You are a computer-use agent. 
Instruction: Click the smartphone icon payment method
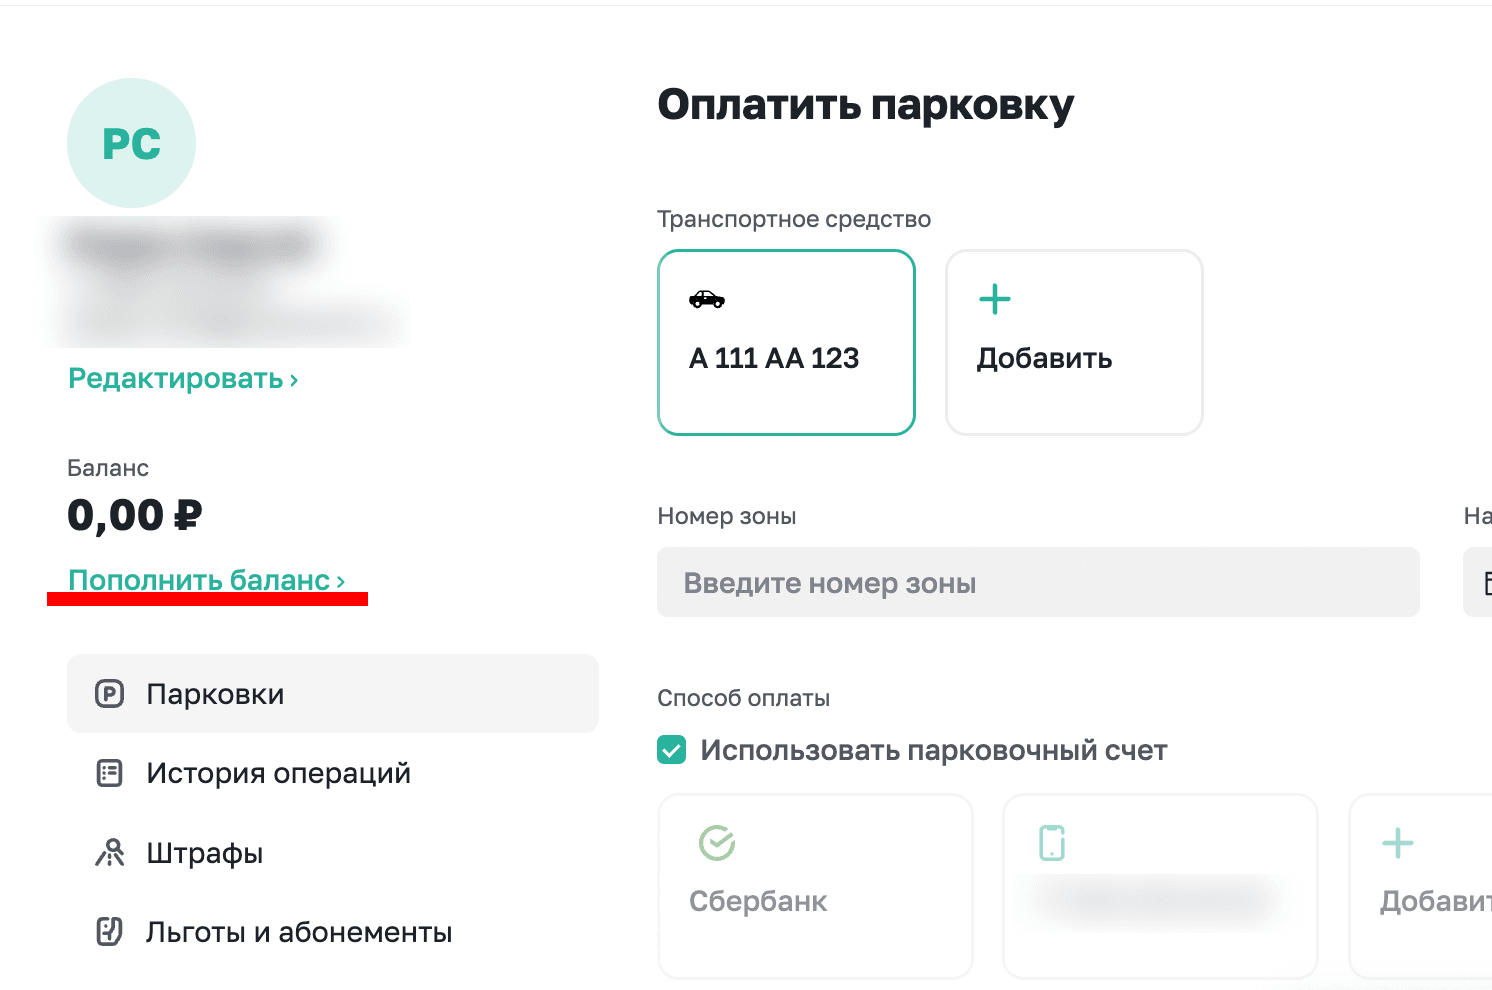(1051, 843)
